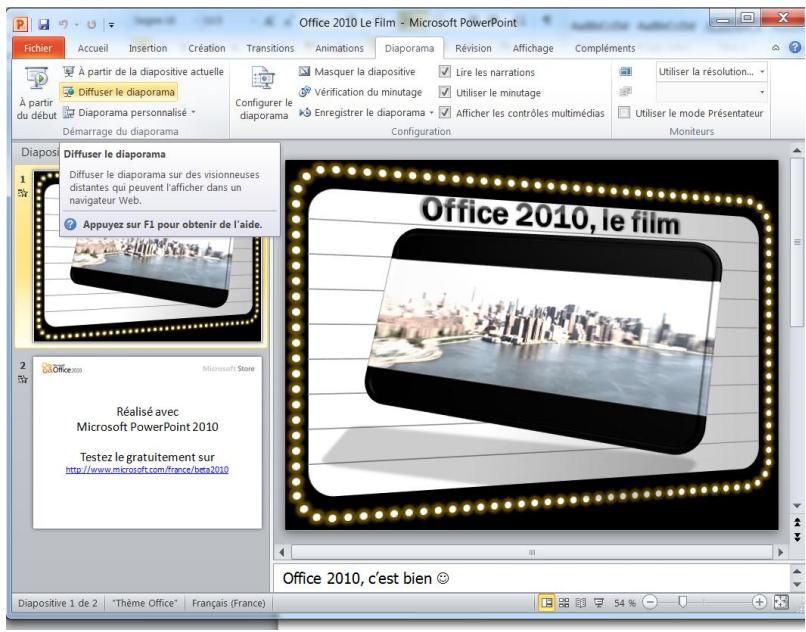
Task: Save the presentation with the floppy disk icon
Action: click(x=44, y=24)
